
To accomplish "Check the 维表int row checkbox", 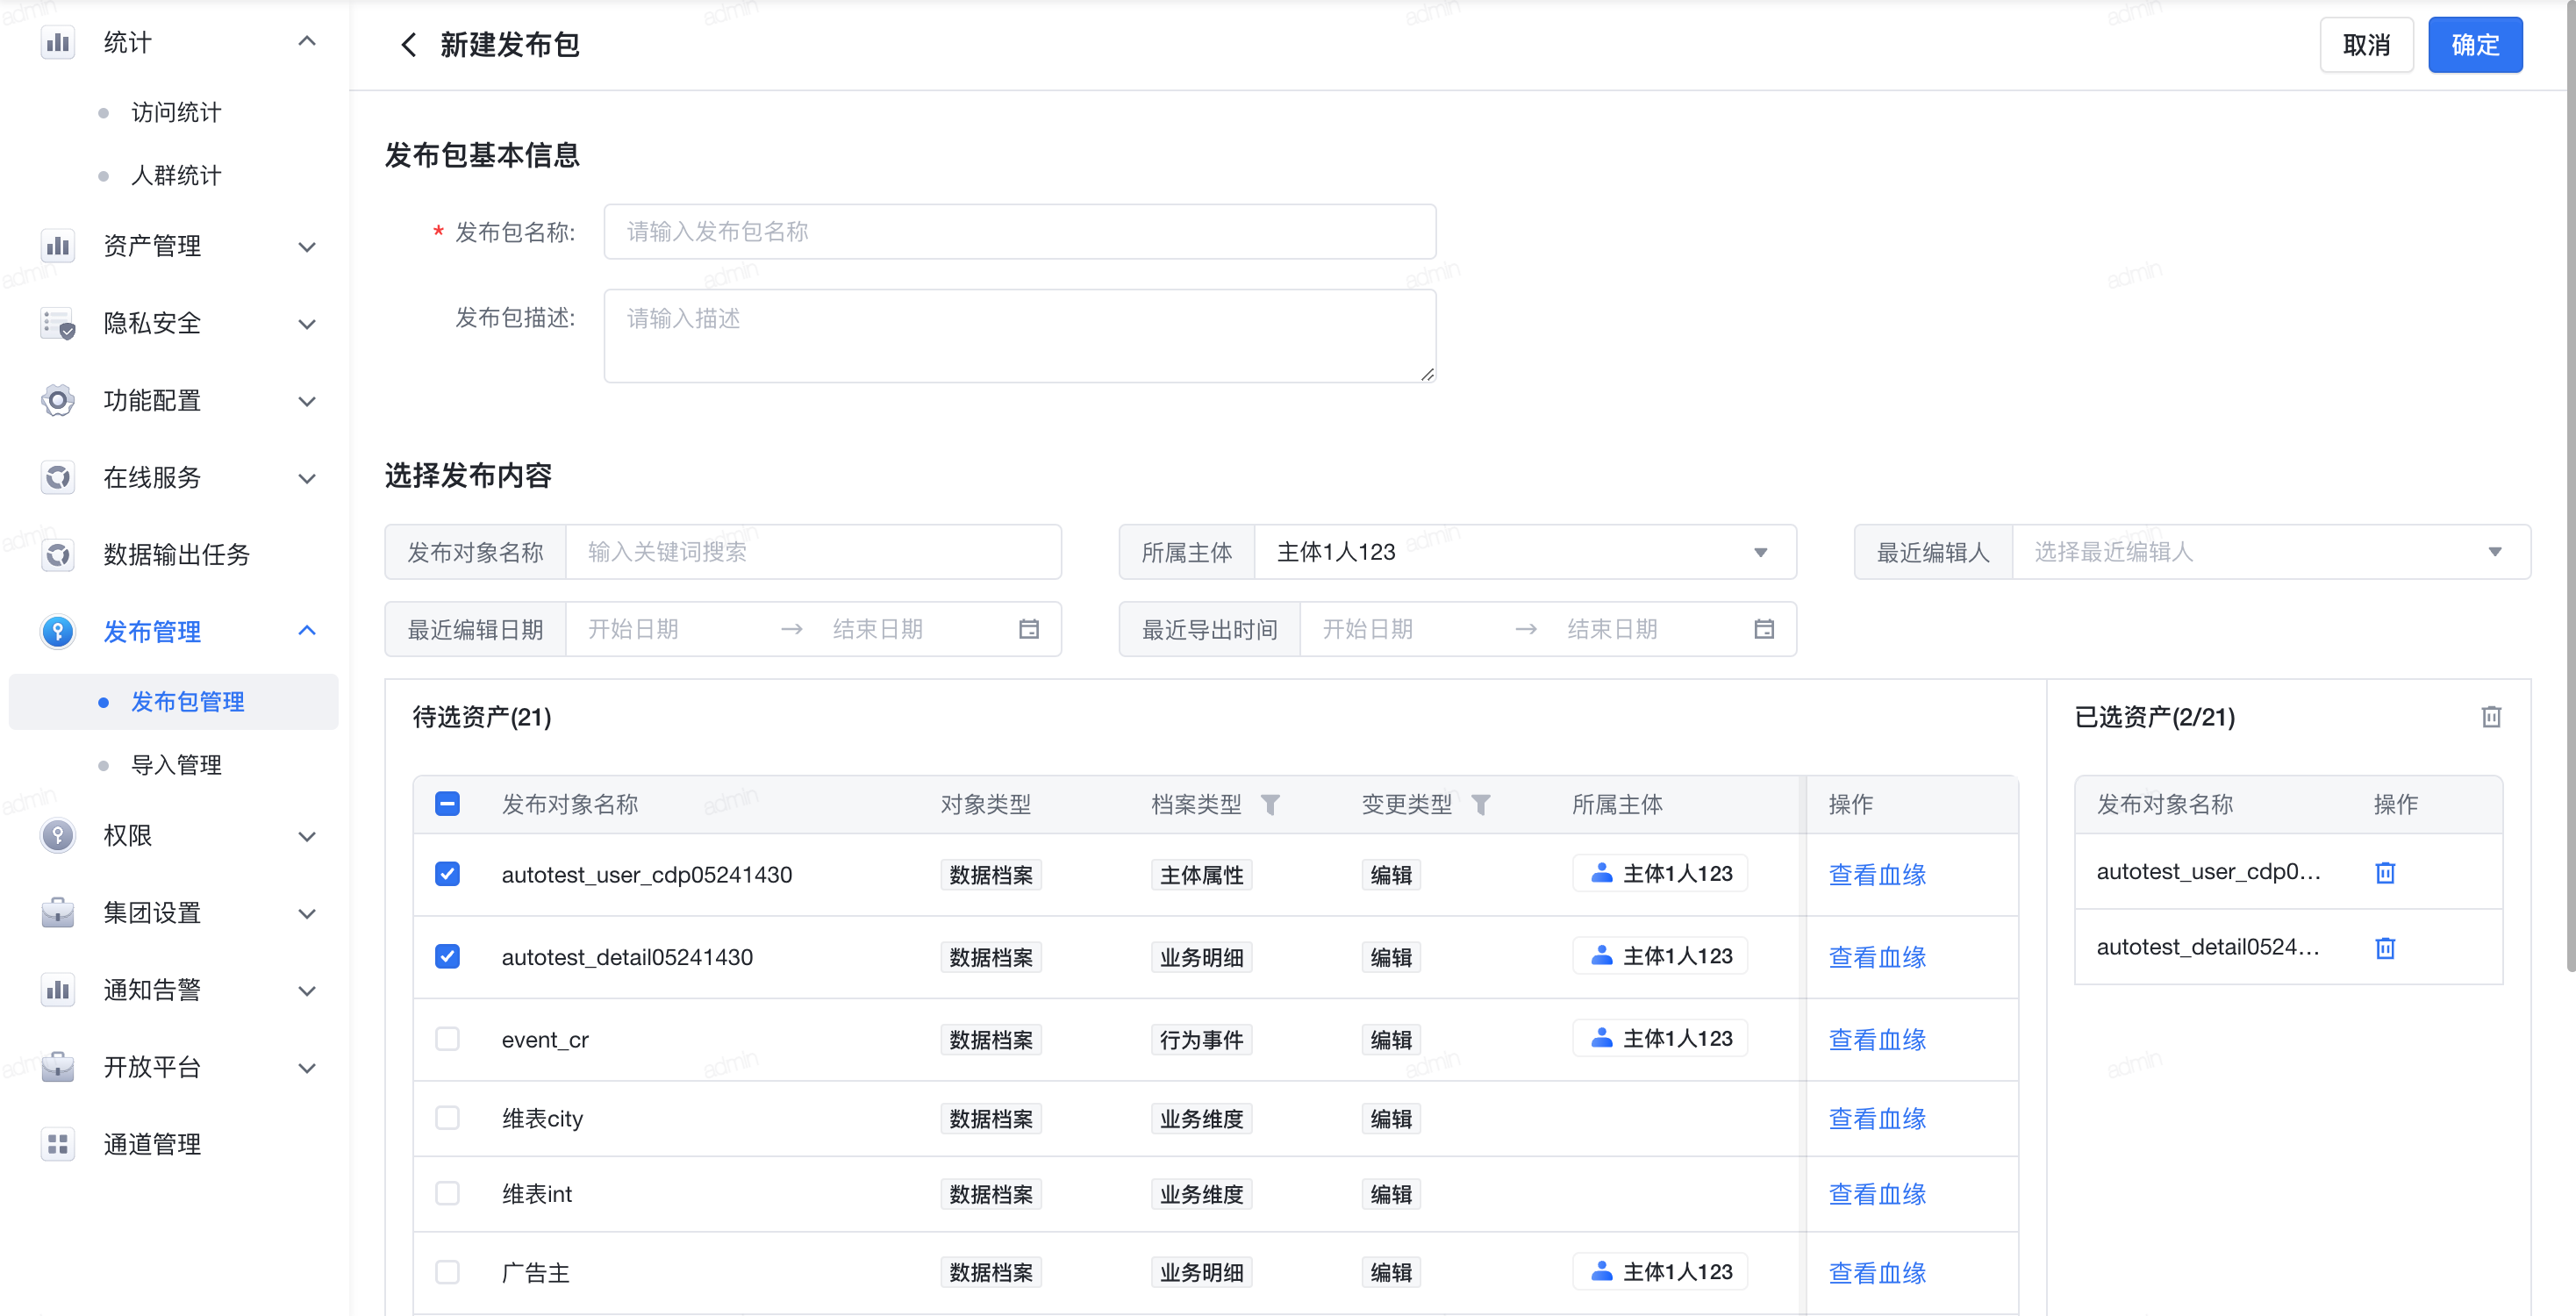I will click(x=447, y=1193).
